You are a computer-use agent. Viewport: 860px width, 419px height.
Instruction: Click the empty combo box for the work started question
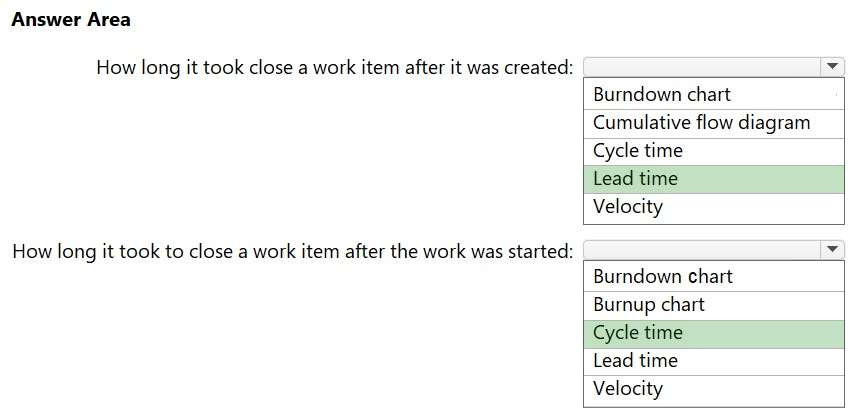pyautogui.click(x=702, y=249)
